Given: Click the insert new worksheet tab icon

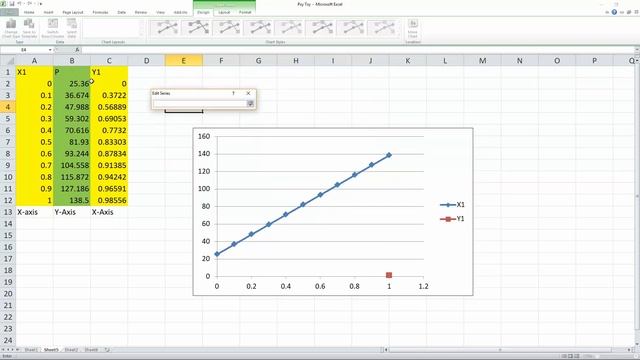Looking at the screenshot, I should [107, 350].
